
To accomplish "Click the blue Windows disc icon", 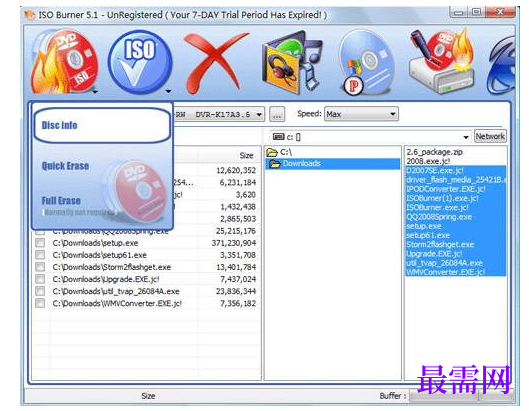I will pos(366,62).
